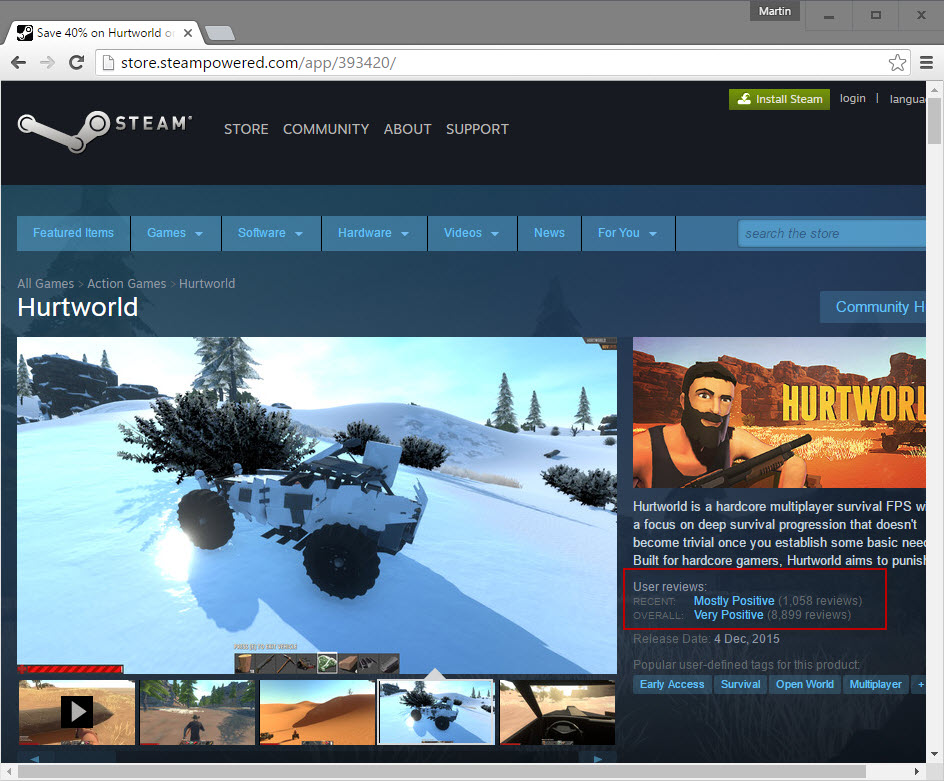Expand the Software dropdown
This screenshot has width=944, height=781.
click(271, 233)
